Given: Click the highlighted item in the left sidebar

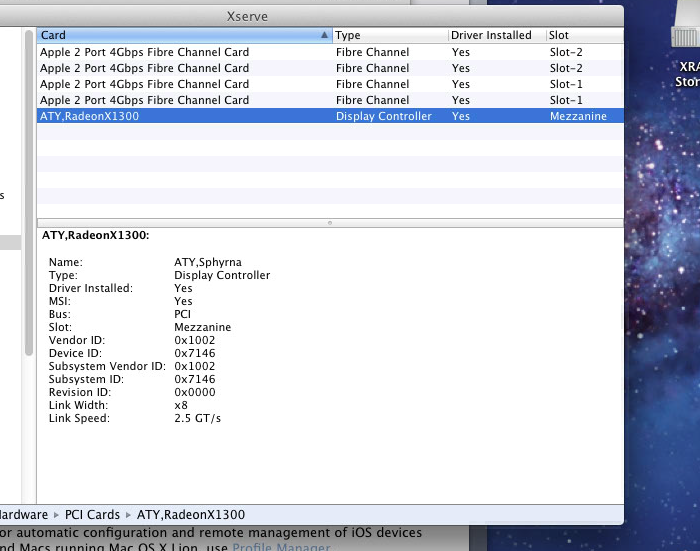Looking at the screenshot, I should click(x=10, y=242).
